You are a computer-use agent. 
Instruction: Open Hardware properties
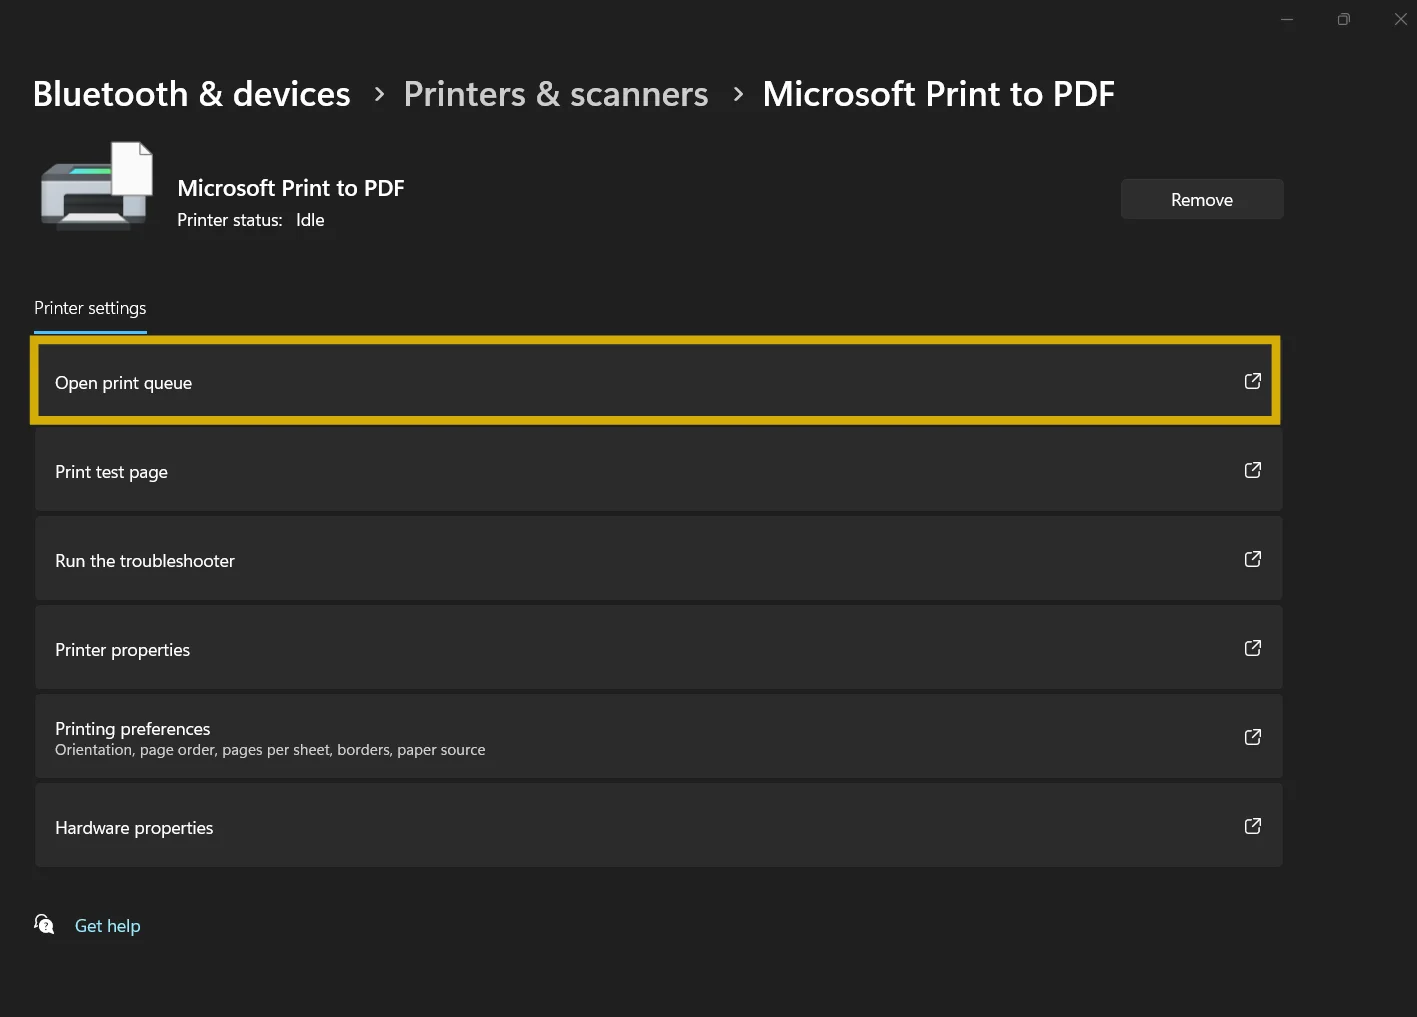click(x=658, y=826)
